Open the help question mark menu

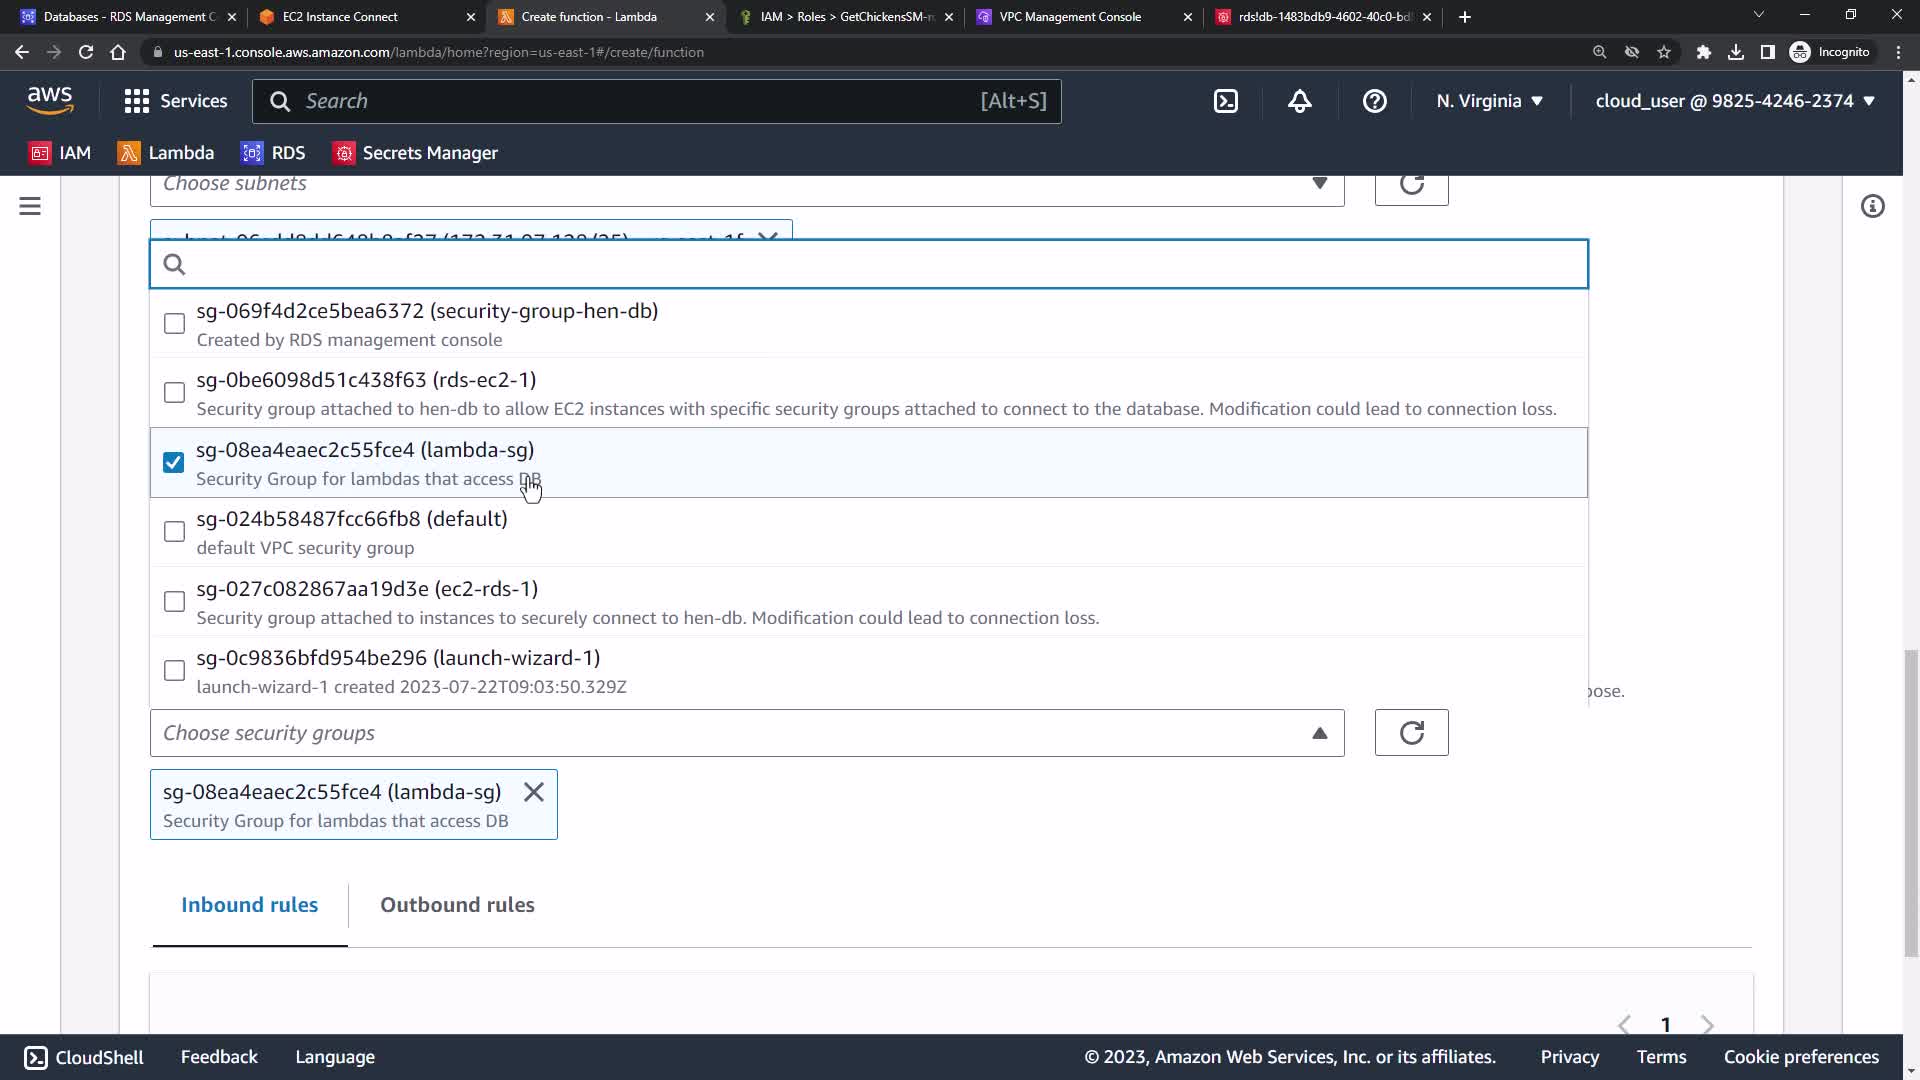[x=1374, y=101]
